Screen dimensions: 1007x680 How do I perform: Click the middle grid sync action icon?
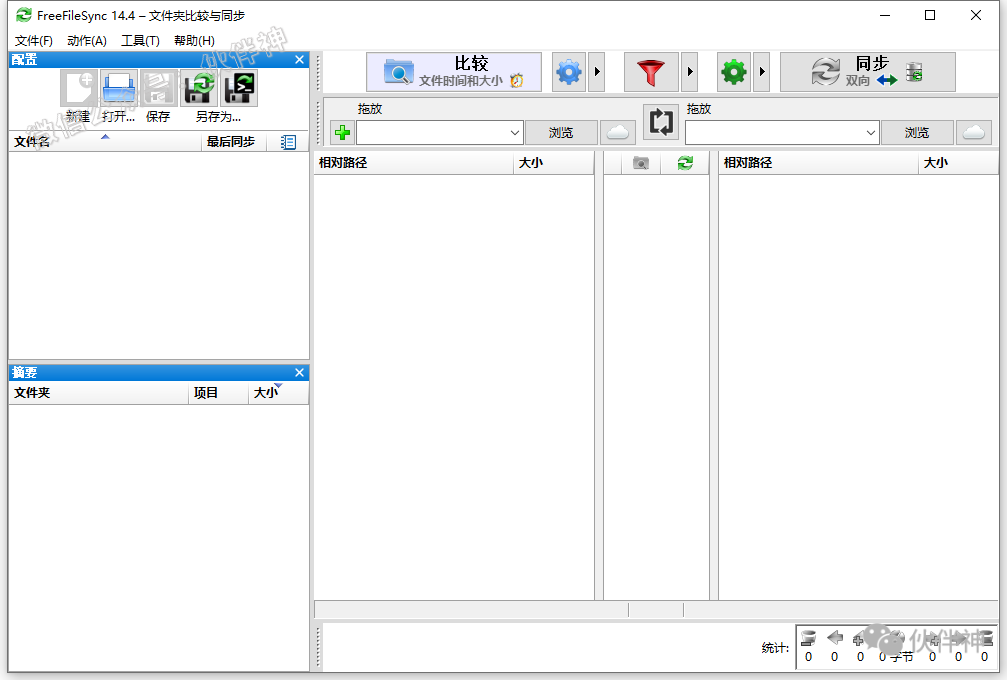(x=685, y=163)
